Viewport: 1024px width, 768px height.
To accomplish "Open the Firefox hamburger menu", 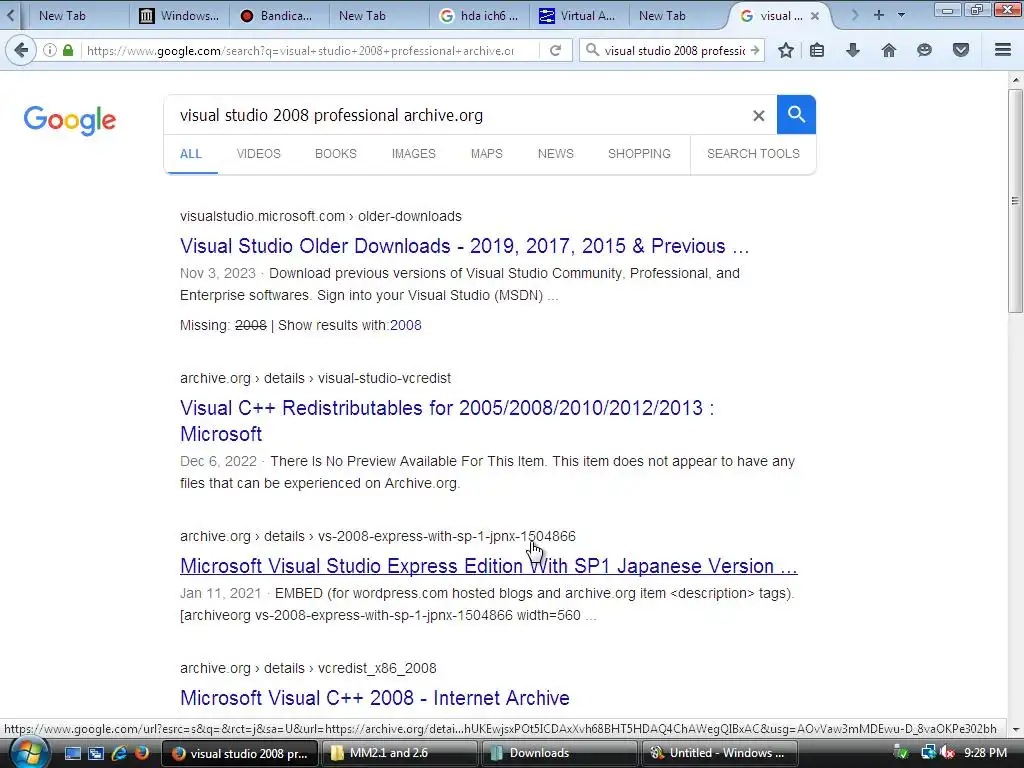I will 1002,50.
